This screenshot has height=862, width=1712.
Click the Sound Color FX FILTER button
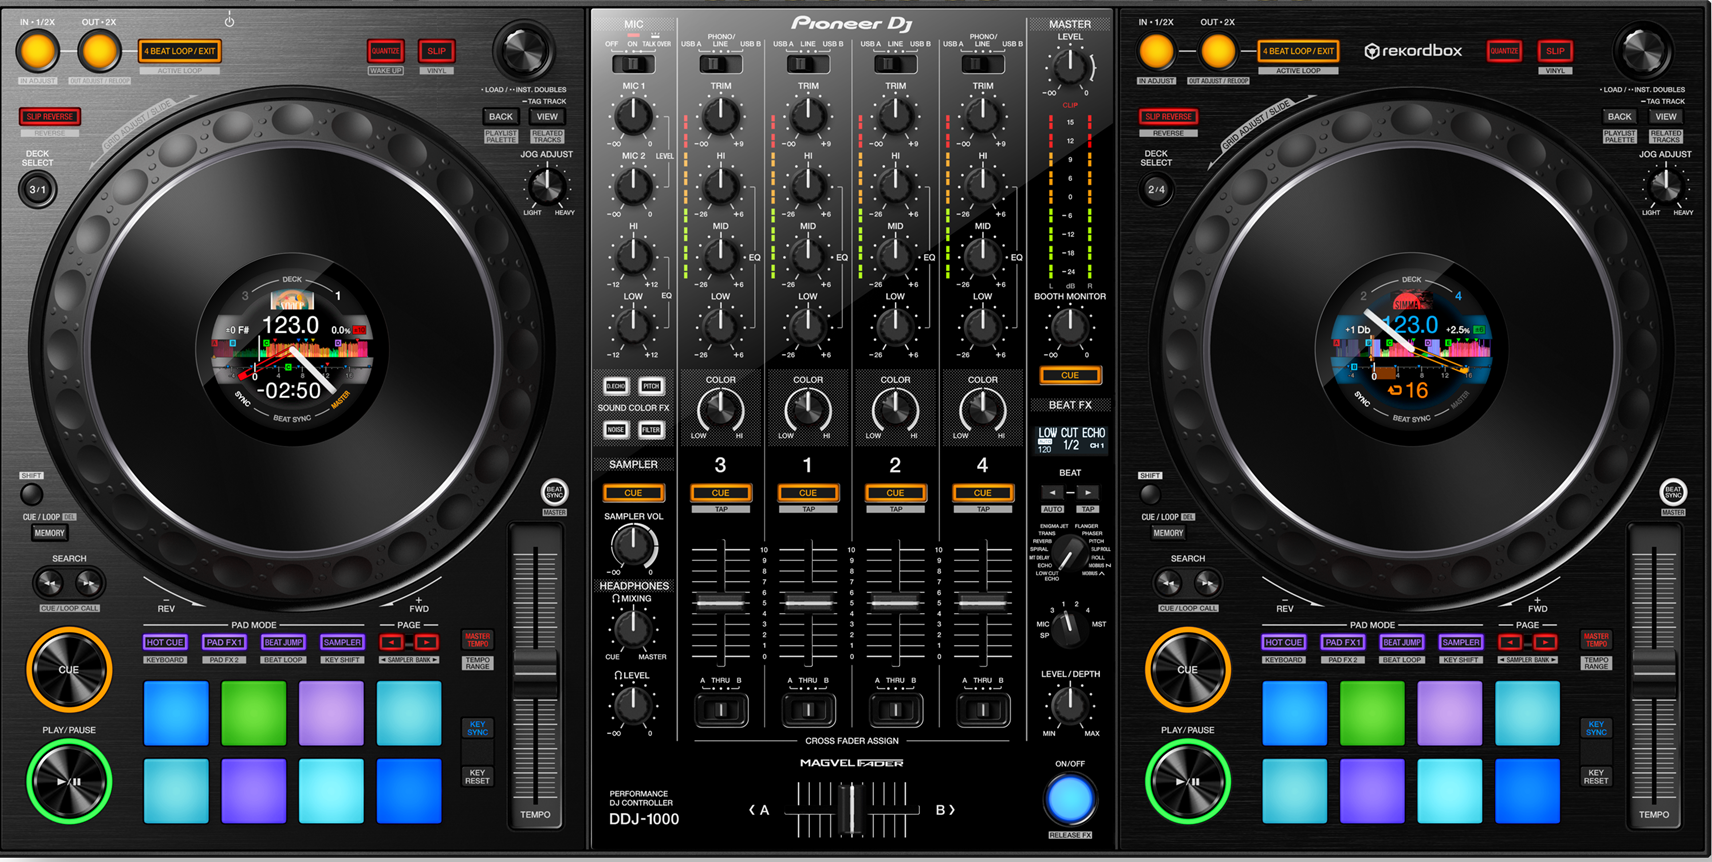tap(651, 430)
